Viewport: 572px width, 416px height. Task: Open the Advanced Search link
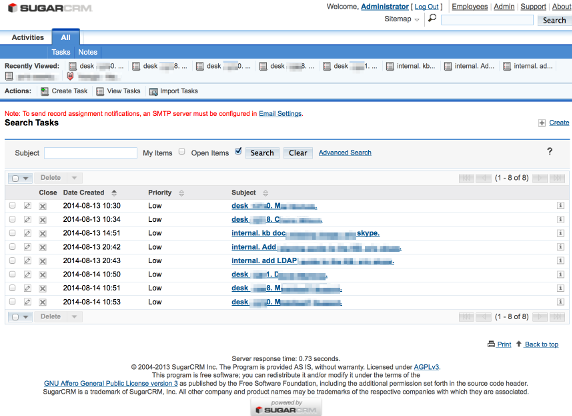click(x=345, y=153)
